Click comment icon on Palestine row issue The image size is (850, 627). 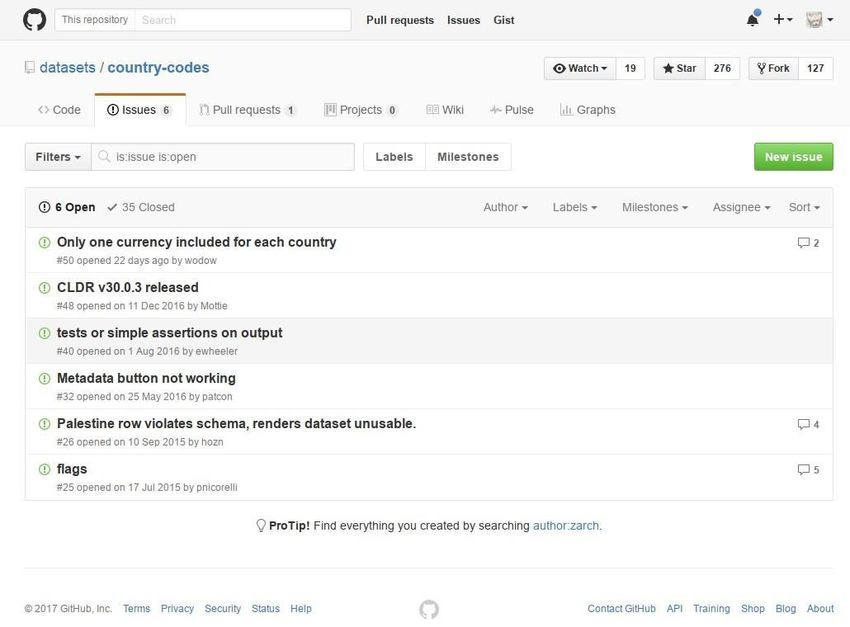tap(803, 424)
